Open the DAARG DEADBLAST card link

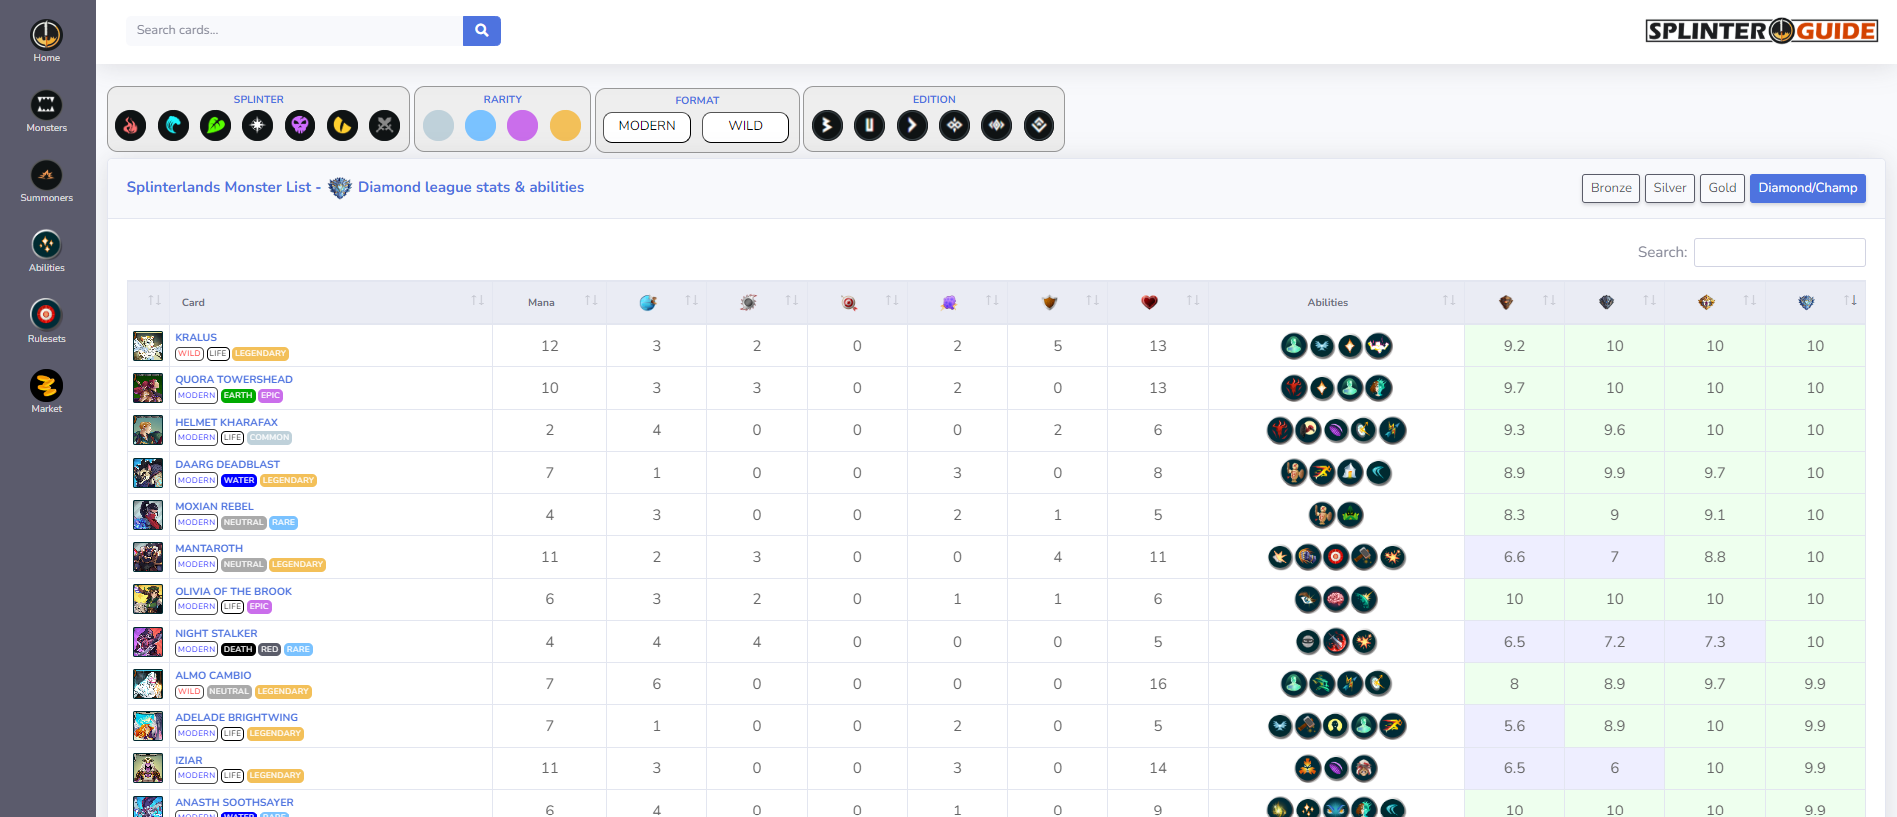click(227, 465)
